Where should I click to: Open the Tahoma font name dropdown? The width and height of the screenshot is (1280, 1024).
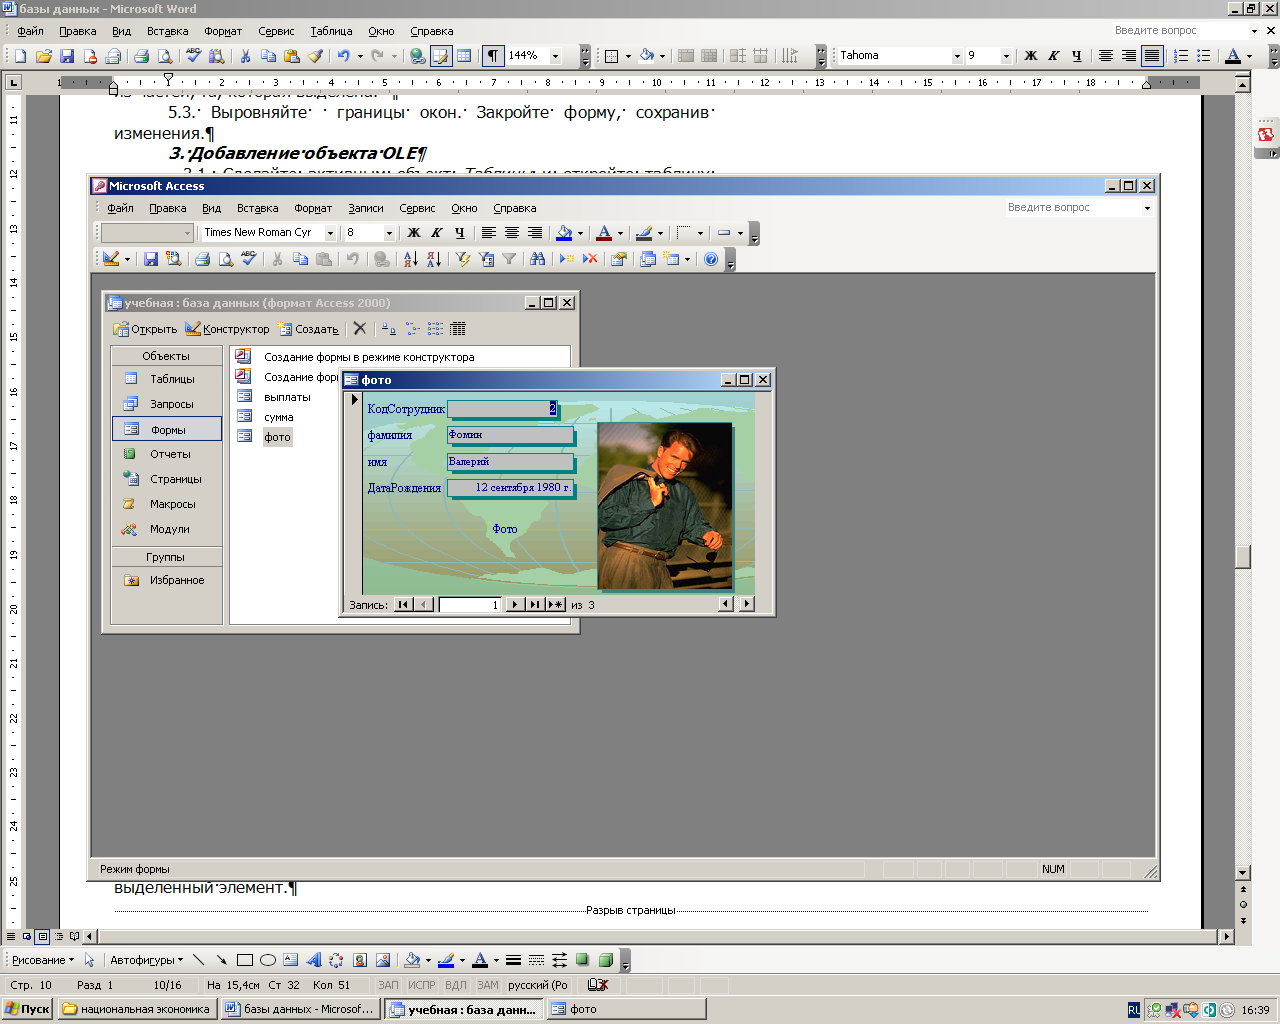tap(957, 56)
